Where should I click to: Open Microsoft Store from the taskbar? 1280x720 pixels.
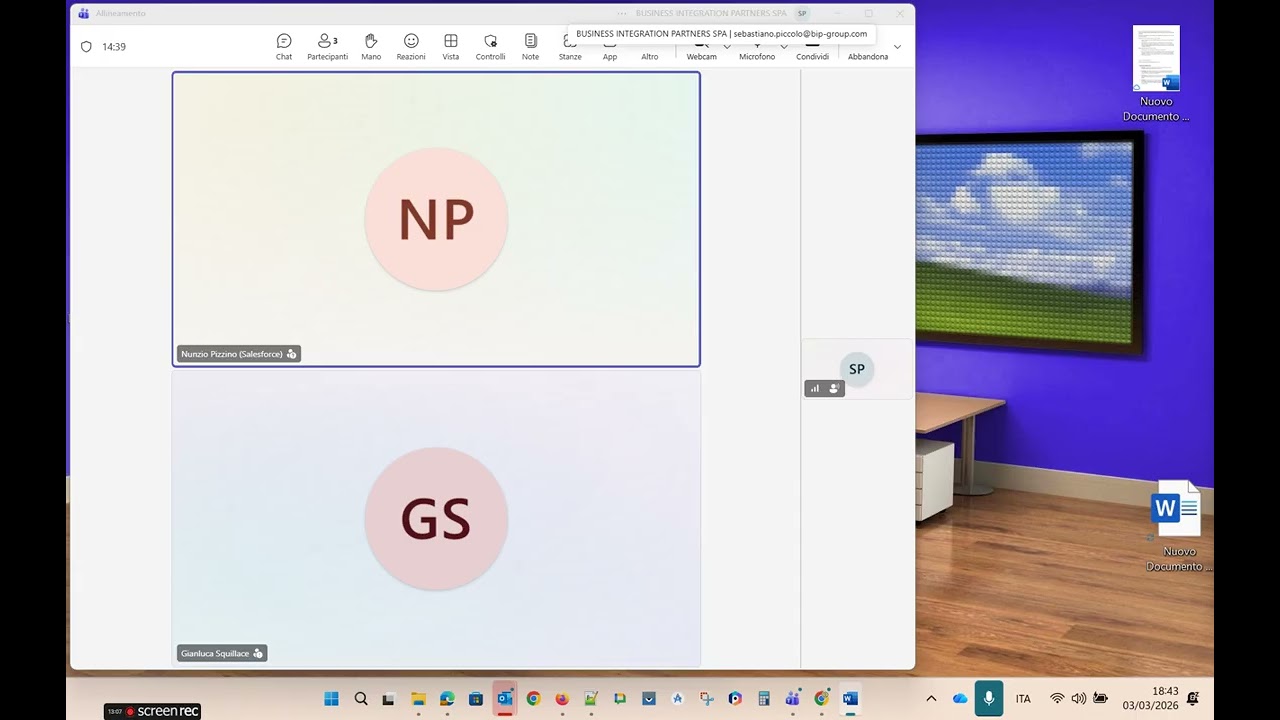click(476, 698)
